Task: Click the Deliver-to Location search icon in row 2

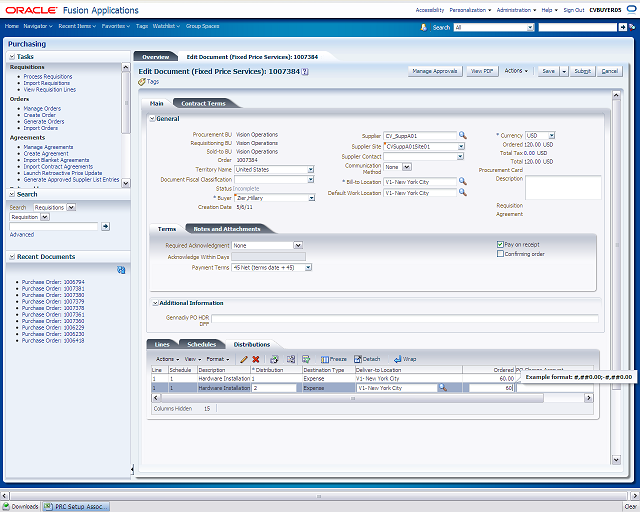Action: coord(442,387)
